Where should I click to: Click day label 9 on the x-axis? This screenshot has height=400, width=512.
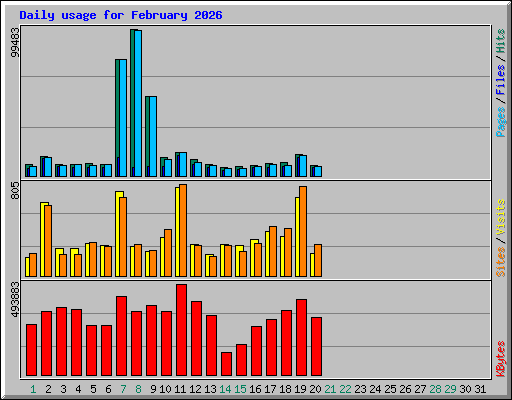pos(153,389)
